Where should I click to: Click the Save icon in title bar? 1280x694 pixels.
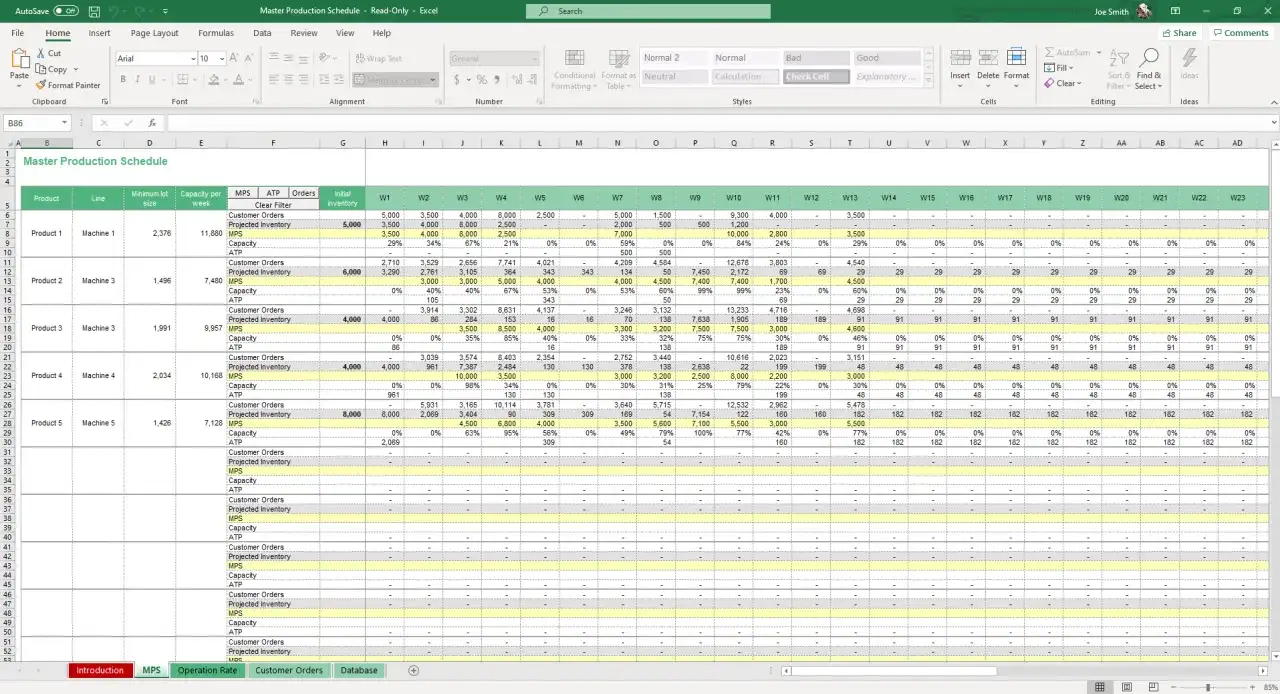(x=94, y=11)
